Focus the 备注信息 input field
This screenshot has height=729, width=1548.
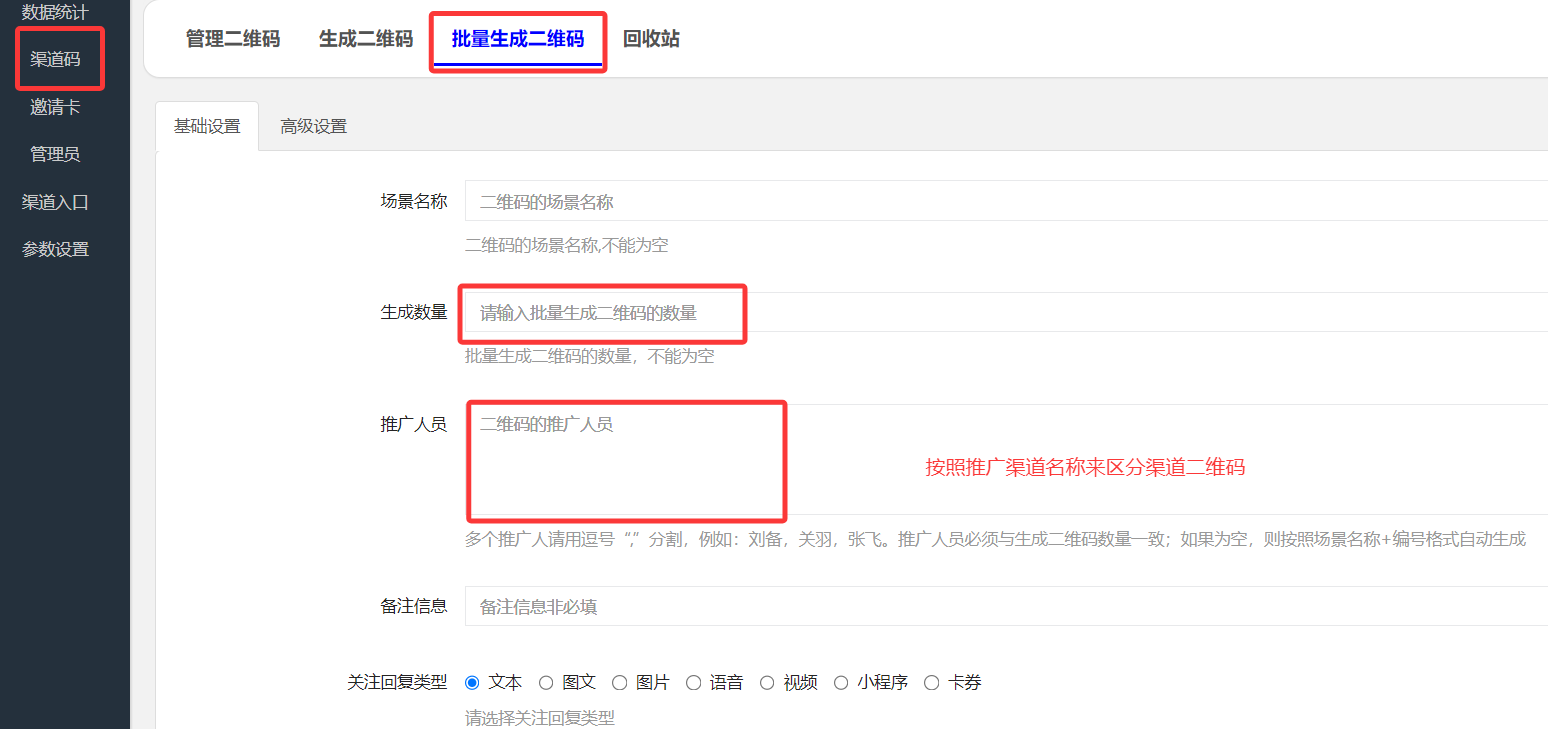pos(1006,606)
